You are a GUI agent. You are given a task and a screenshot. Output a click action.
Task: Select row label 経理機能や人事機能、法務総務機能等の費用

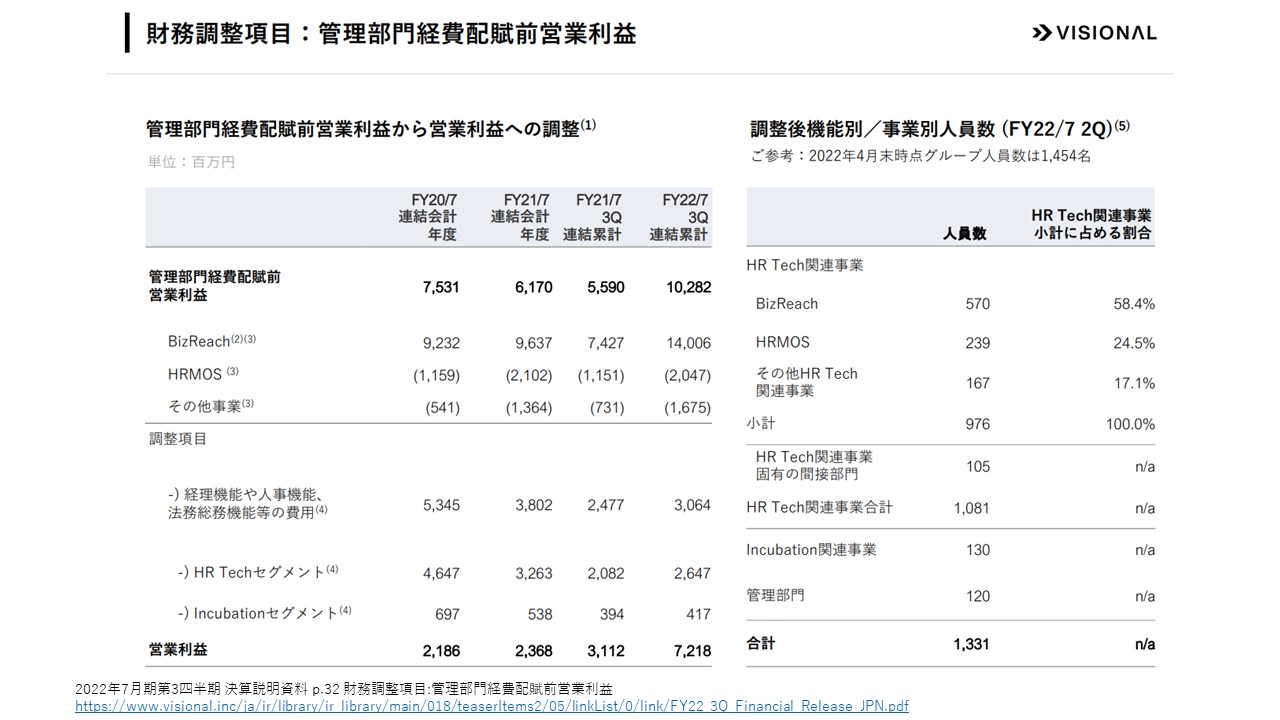(x=248, y=503)
